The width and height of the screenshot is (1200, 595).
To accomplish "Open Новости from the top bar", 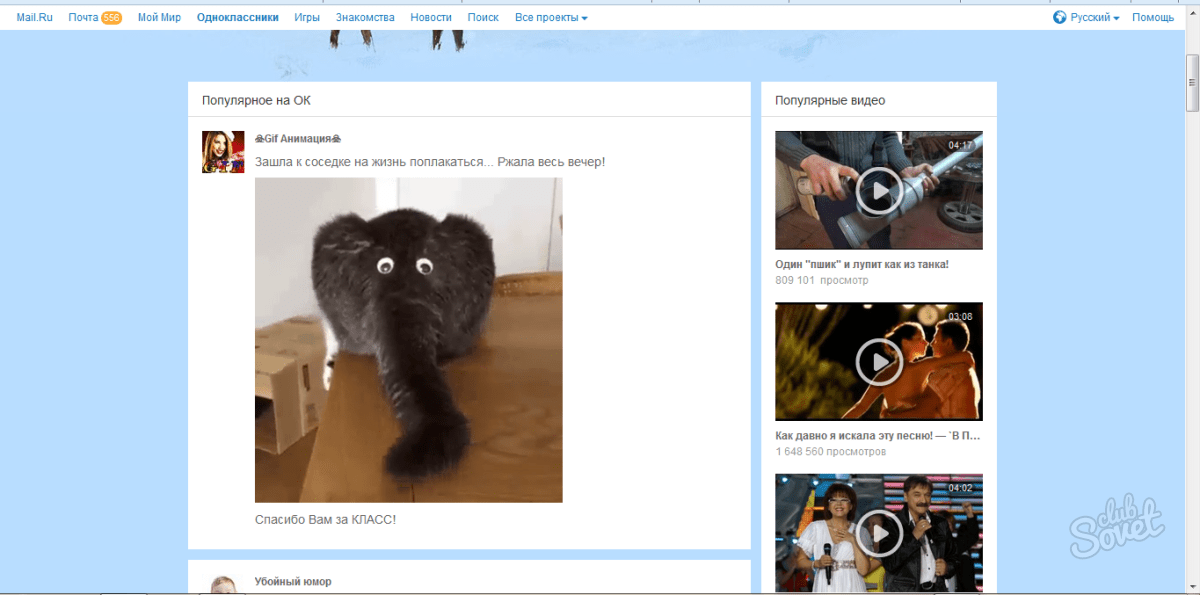I will pyautogui.click(x=431, y=18).
